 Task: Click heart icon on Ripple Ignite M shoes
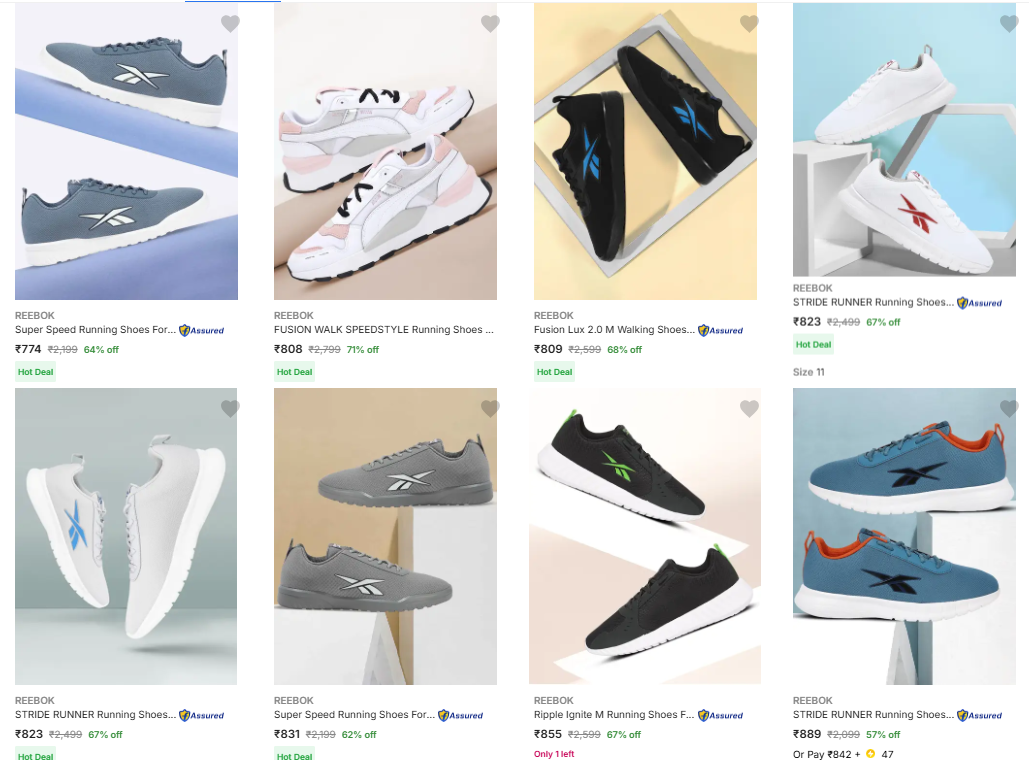pos(749,408)
